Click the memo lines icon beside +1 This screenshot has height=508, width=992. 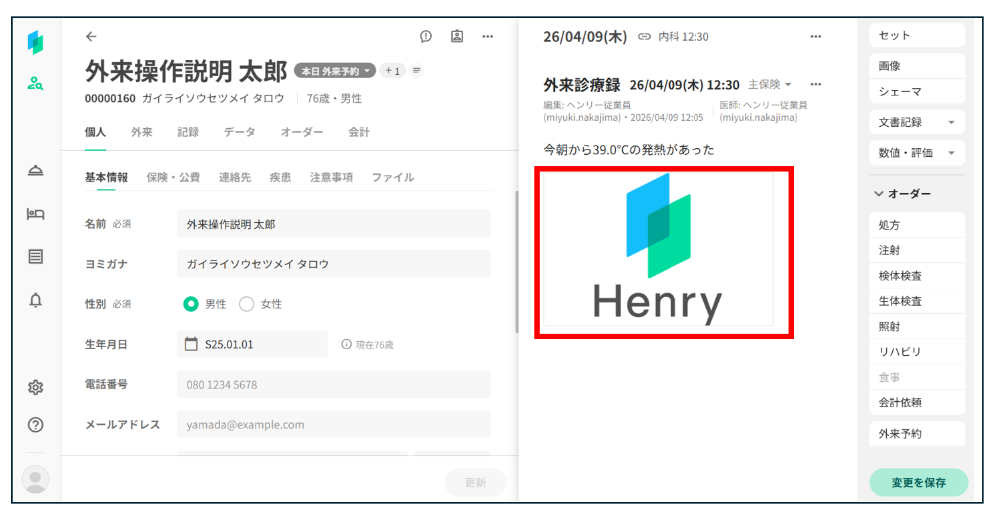coord(416,70)
